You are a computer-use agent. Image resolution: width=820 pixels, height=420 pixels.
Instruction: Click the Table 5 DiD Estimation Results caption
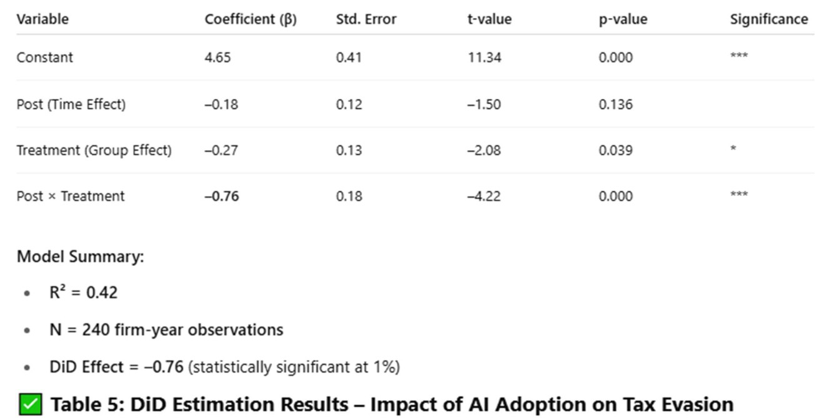(392, 404)
